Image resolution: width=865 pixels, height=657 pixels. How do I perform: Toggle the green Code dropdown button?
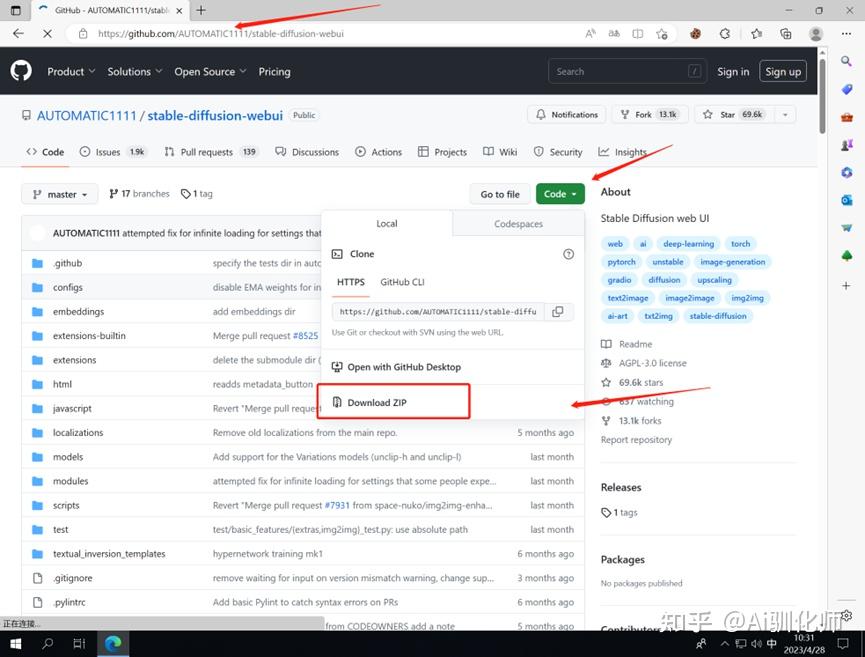(560, 194)
